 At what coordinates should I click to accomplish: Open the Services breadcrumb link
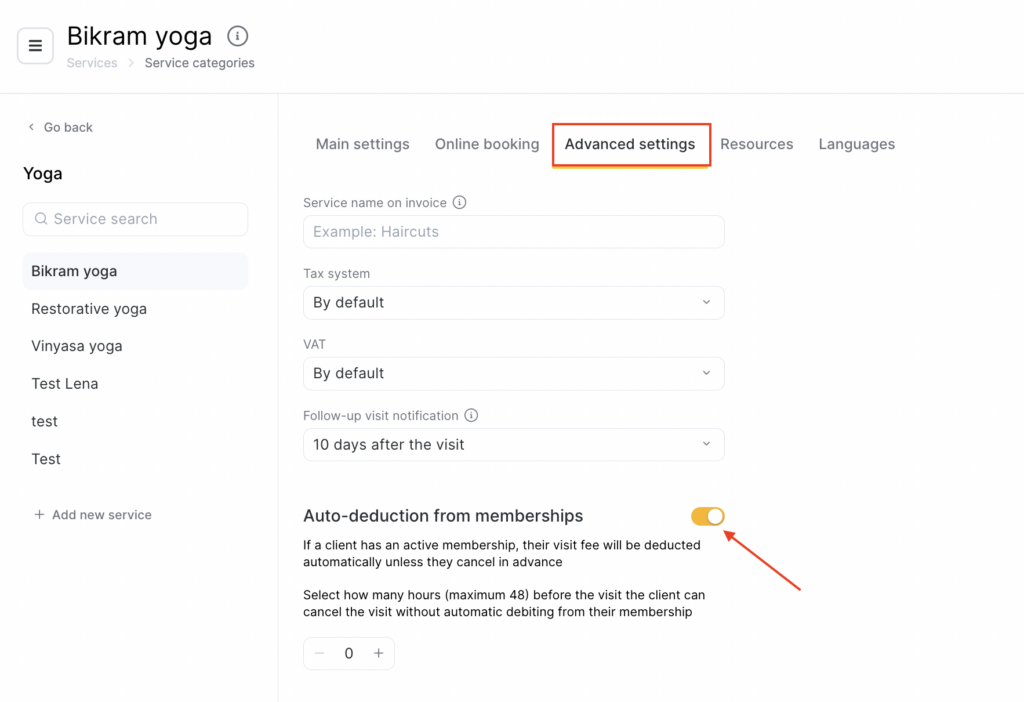click(92, 63)
